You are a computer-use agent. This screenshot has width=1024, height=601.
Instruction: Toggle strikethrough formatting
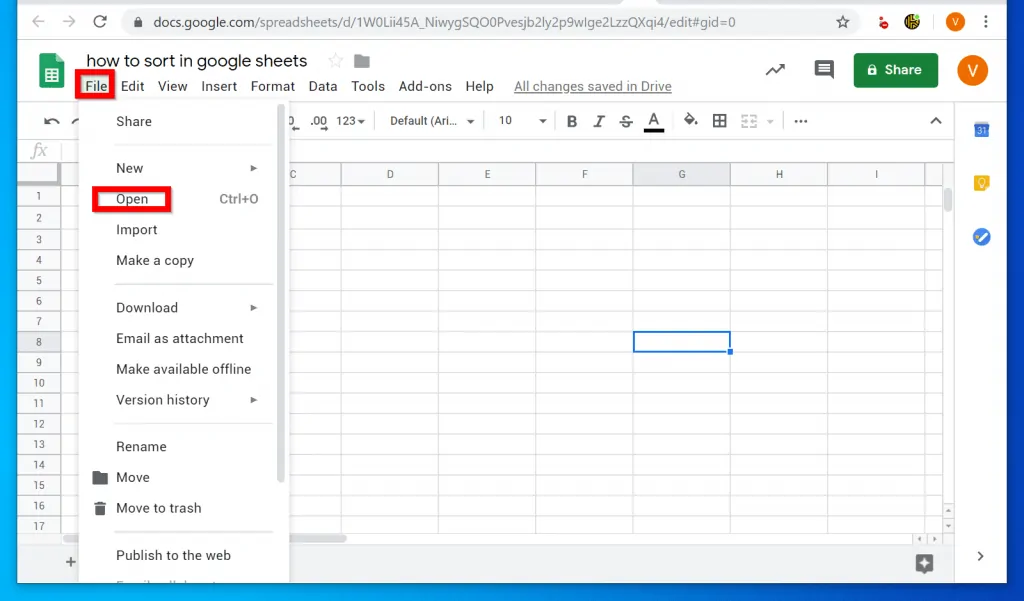pos(625,120)
